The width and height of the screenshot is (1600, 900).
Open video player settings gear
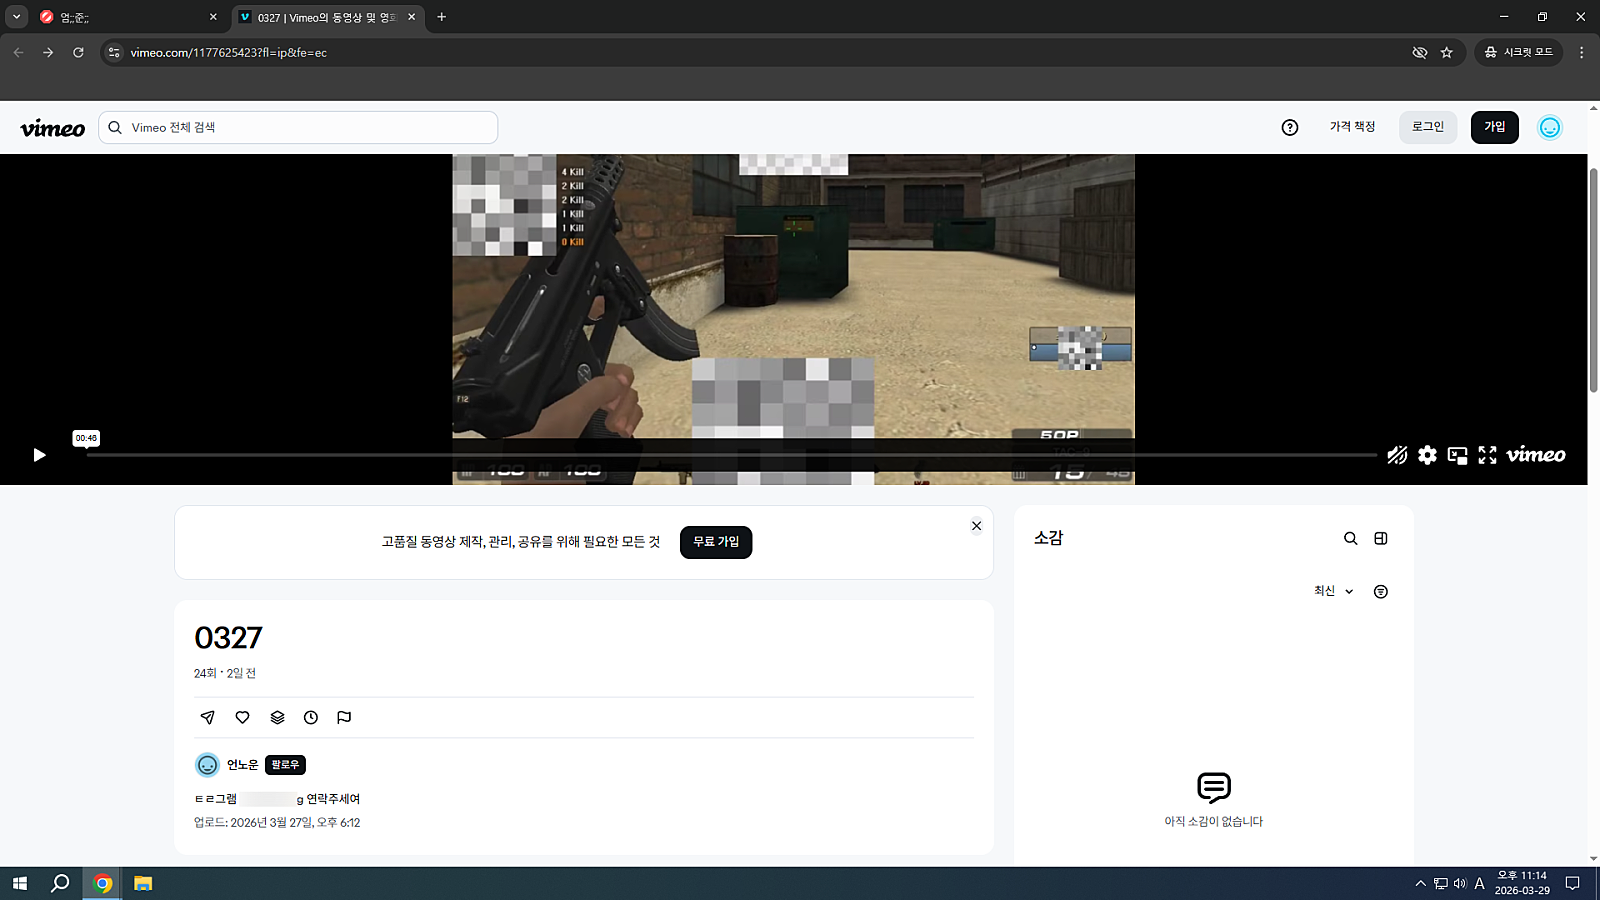pyautogui.click(x=1427, y=455)
